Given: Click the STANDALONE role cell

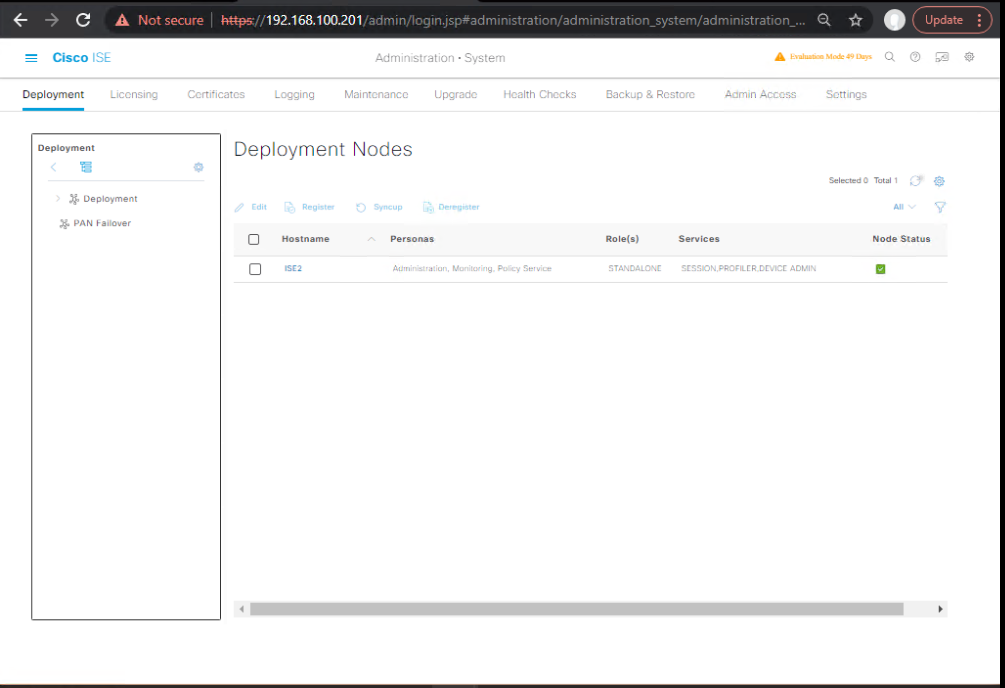Looking at the screenshot, I should click(635, 269).
